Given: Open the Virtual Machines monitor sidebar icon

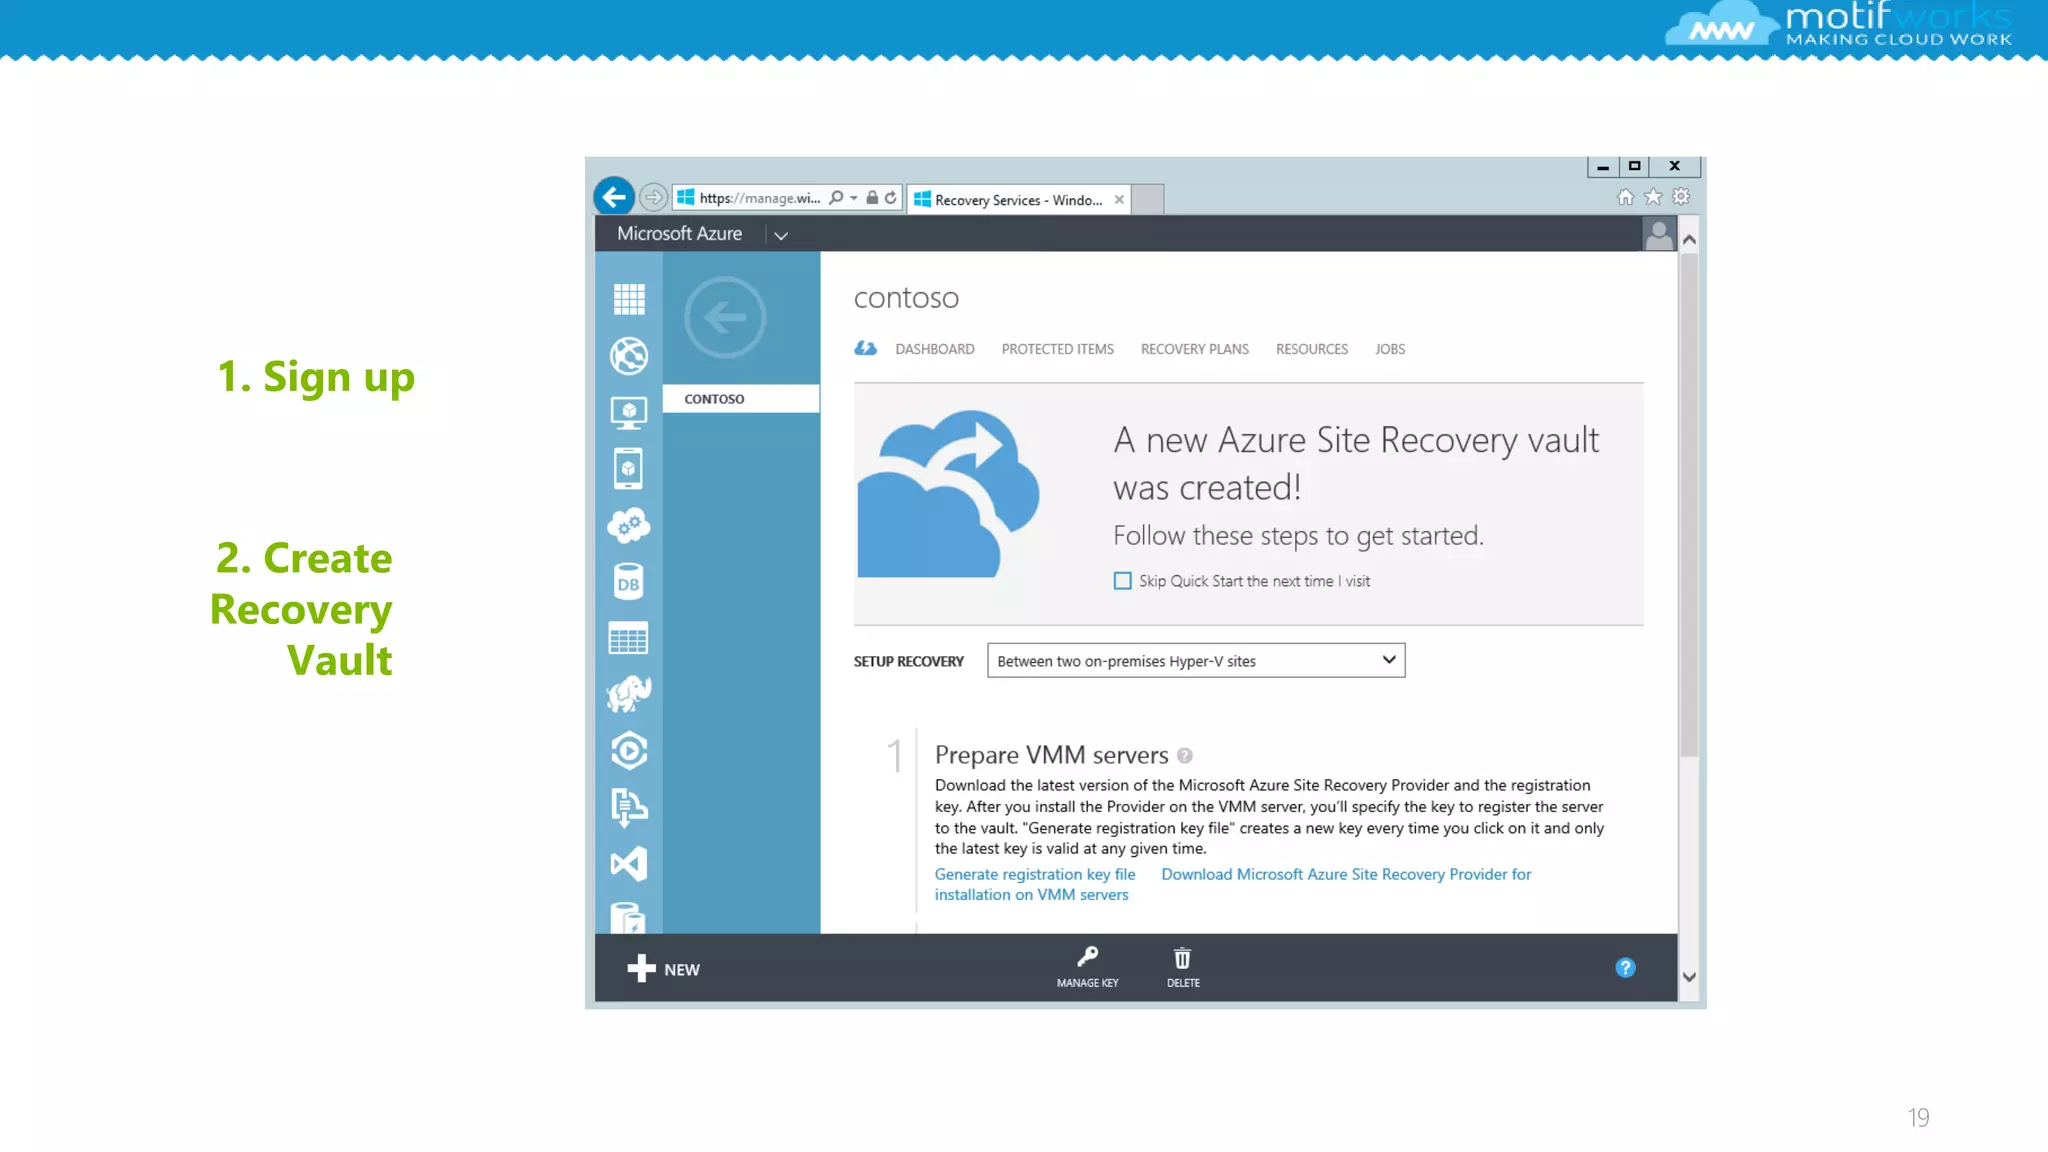Looking at the screenshot, I should coord(629,412).
